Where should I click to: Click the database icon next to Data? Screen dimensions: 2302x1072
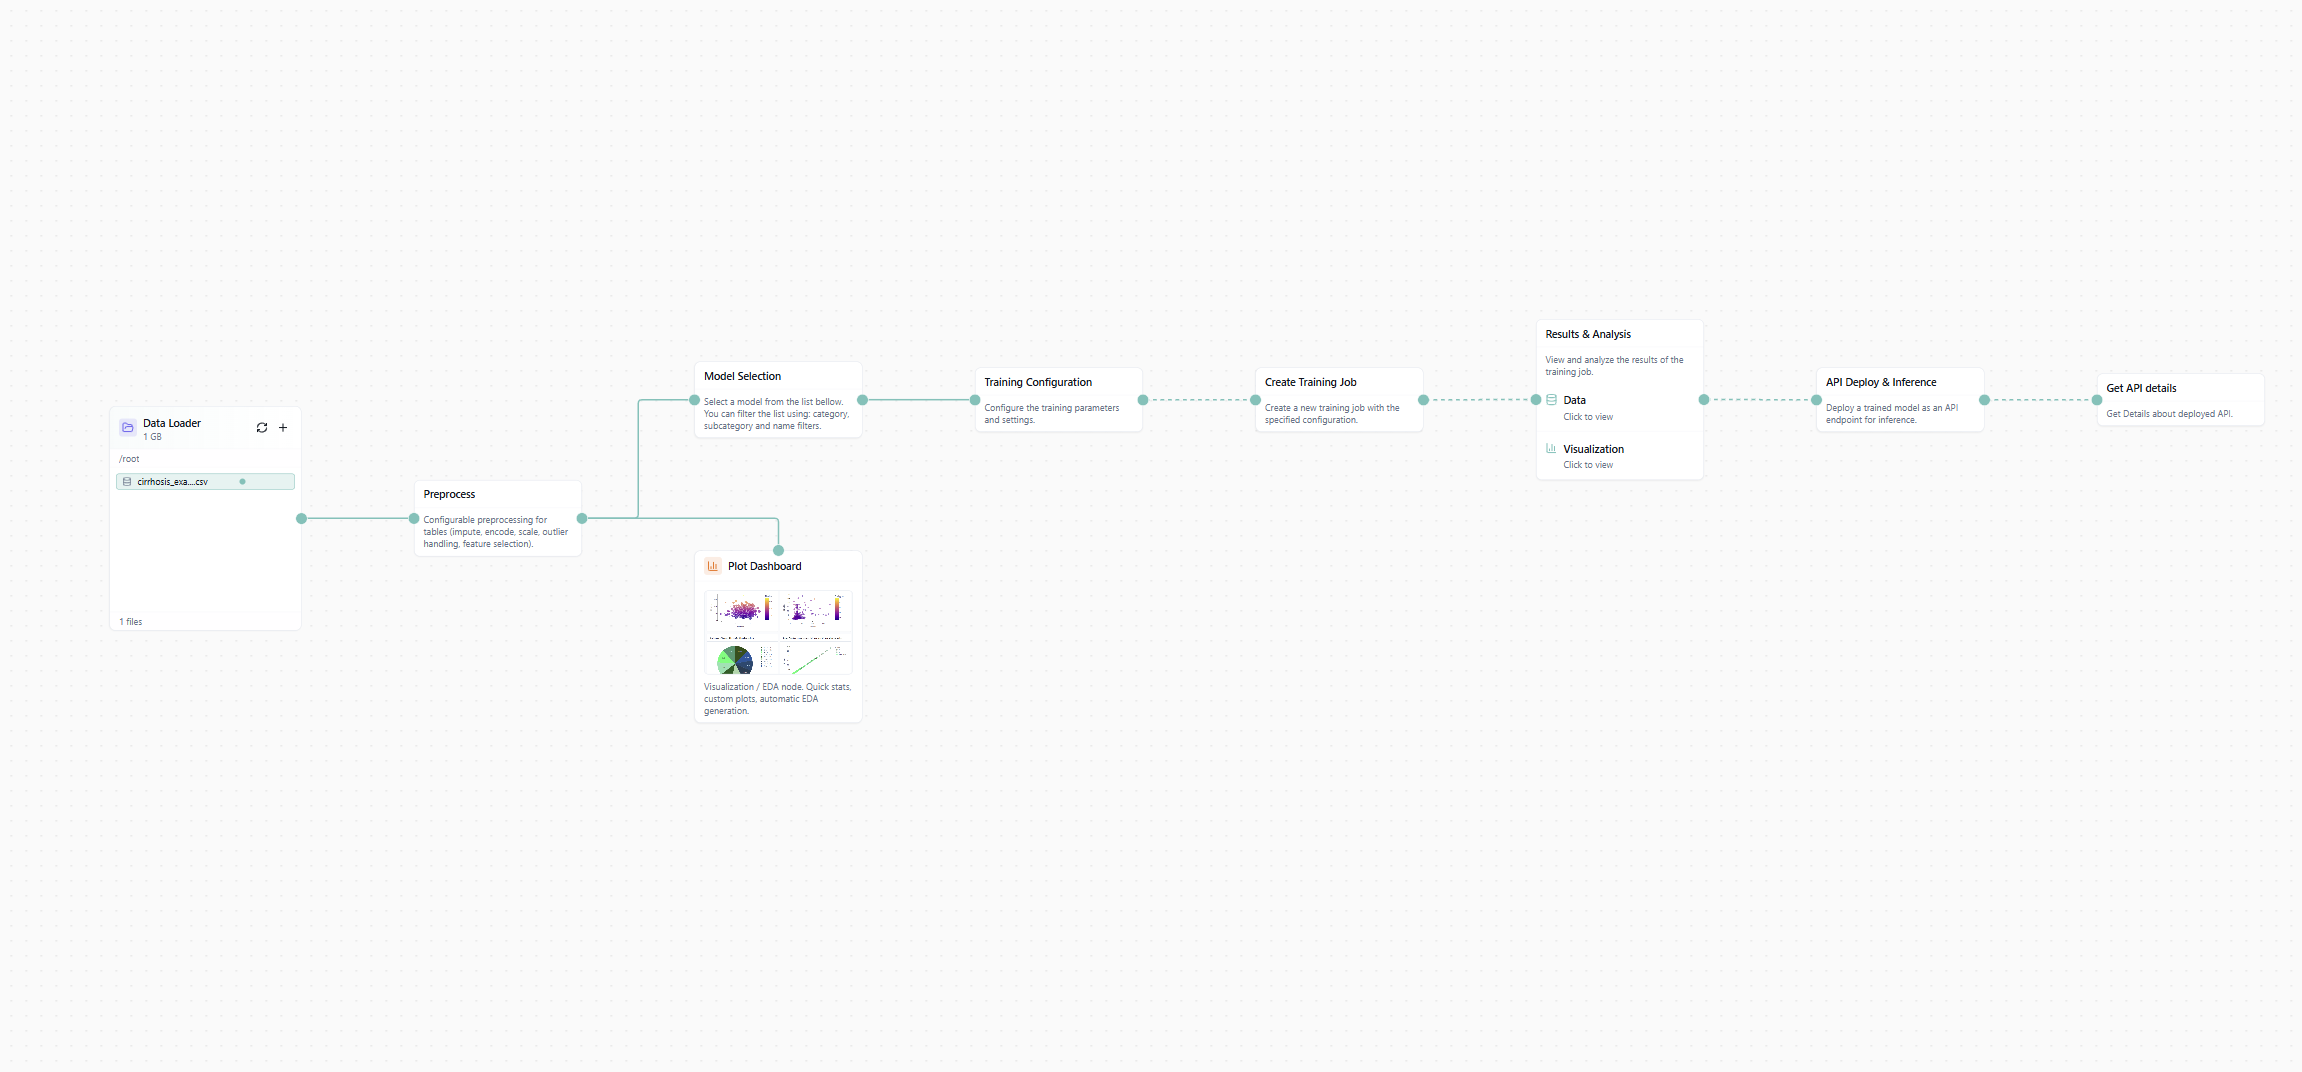tap(1551, 400)
